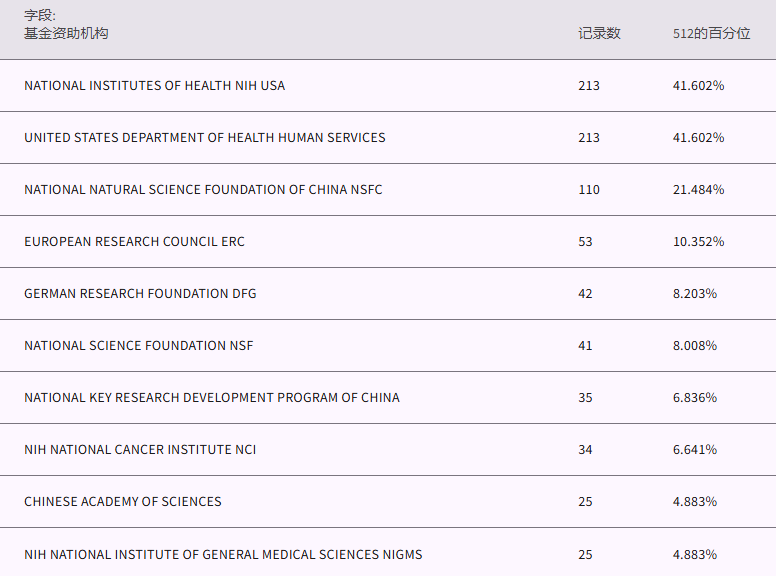Select record count 34 for NCI
This screenshot has height=576, width=776.
(x=585, y=450)
